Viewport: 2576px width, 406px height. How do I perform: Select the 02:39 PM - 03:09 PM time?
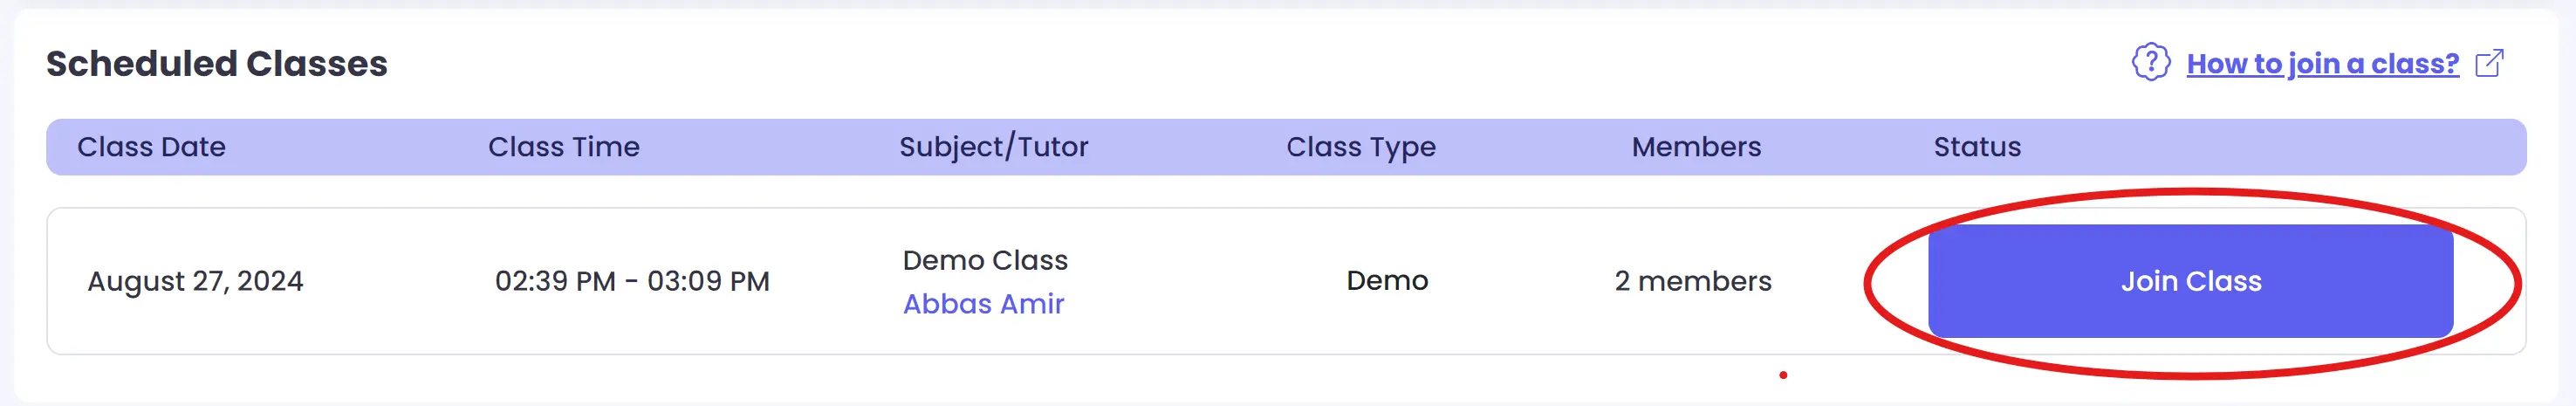[632, 281]
